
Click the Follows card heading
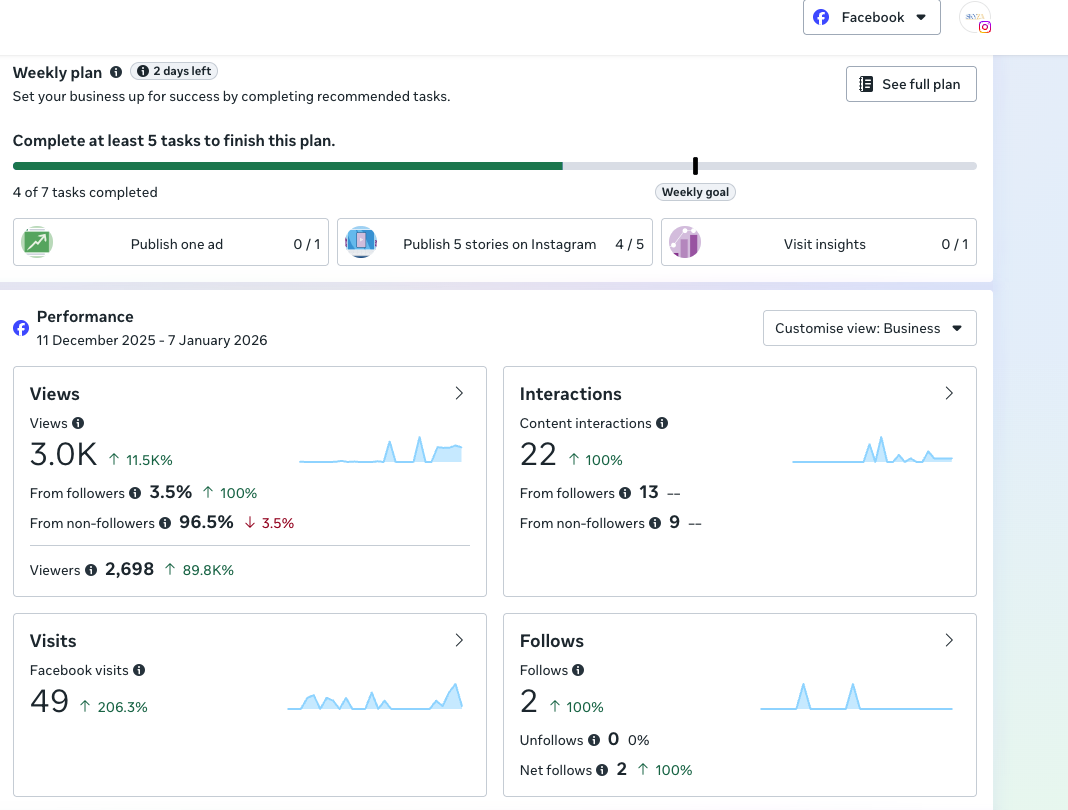tap(552, 641)
